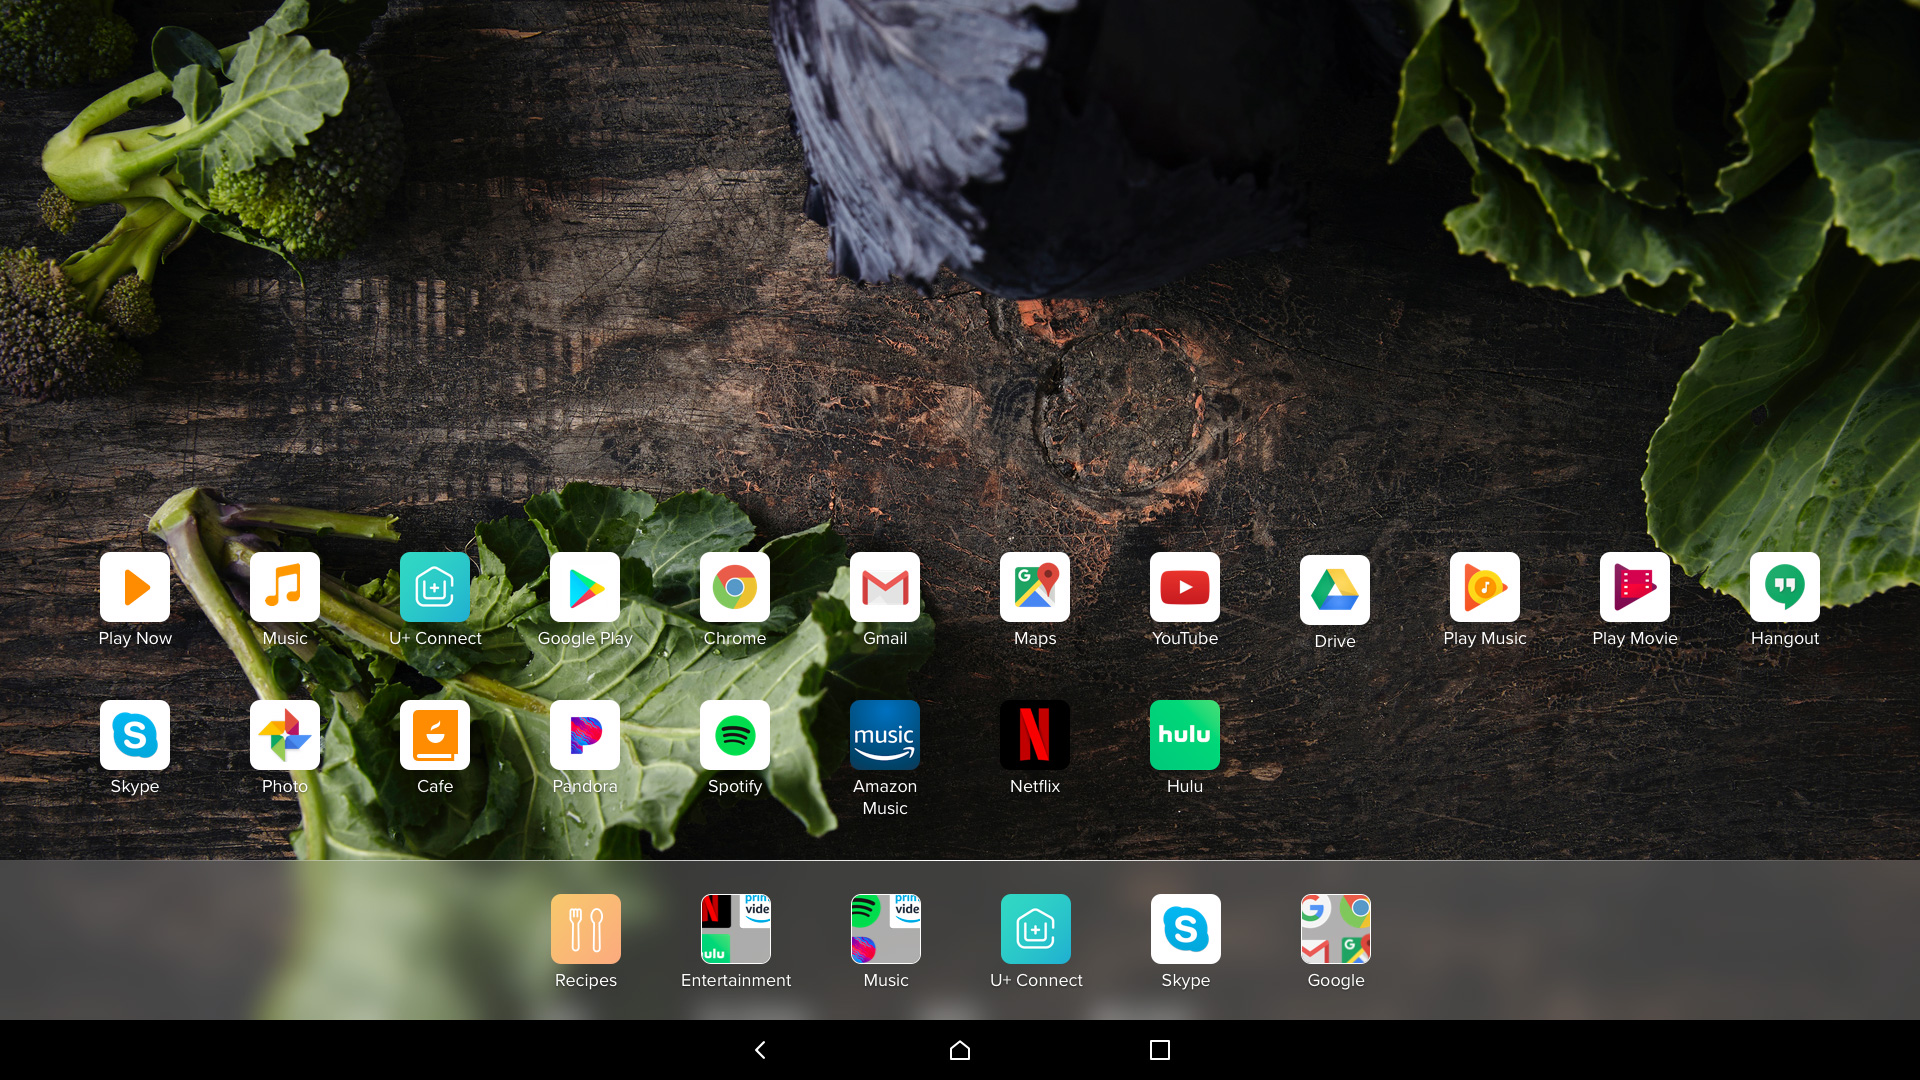The image size is (1920, 1080).
Task: Launch the Music app in the top row
Action: pos(285,587)
